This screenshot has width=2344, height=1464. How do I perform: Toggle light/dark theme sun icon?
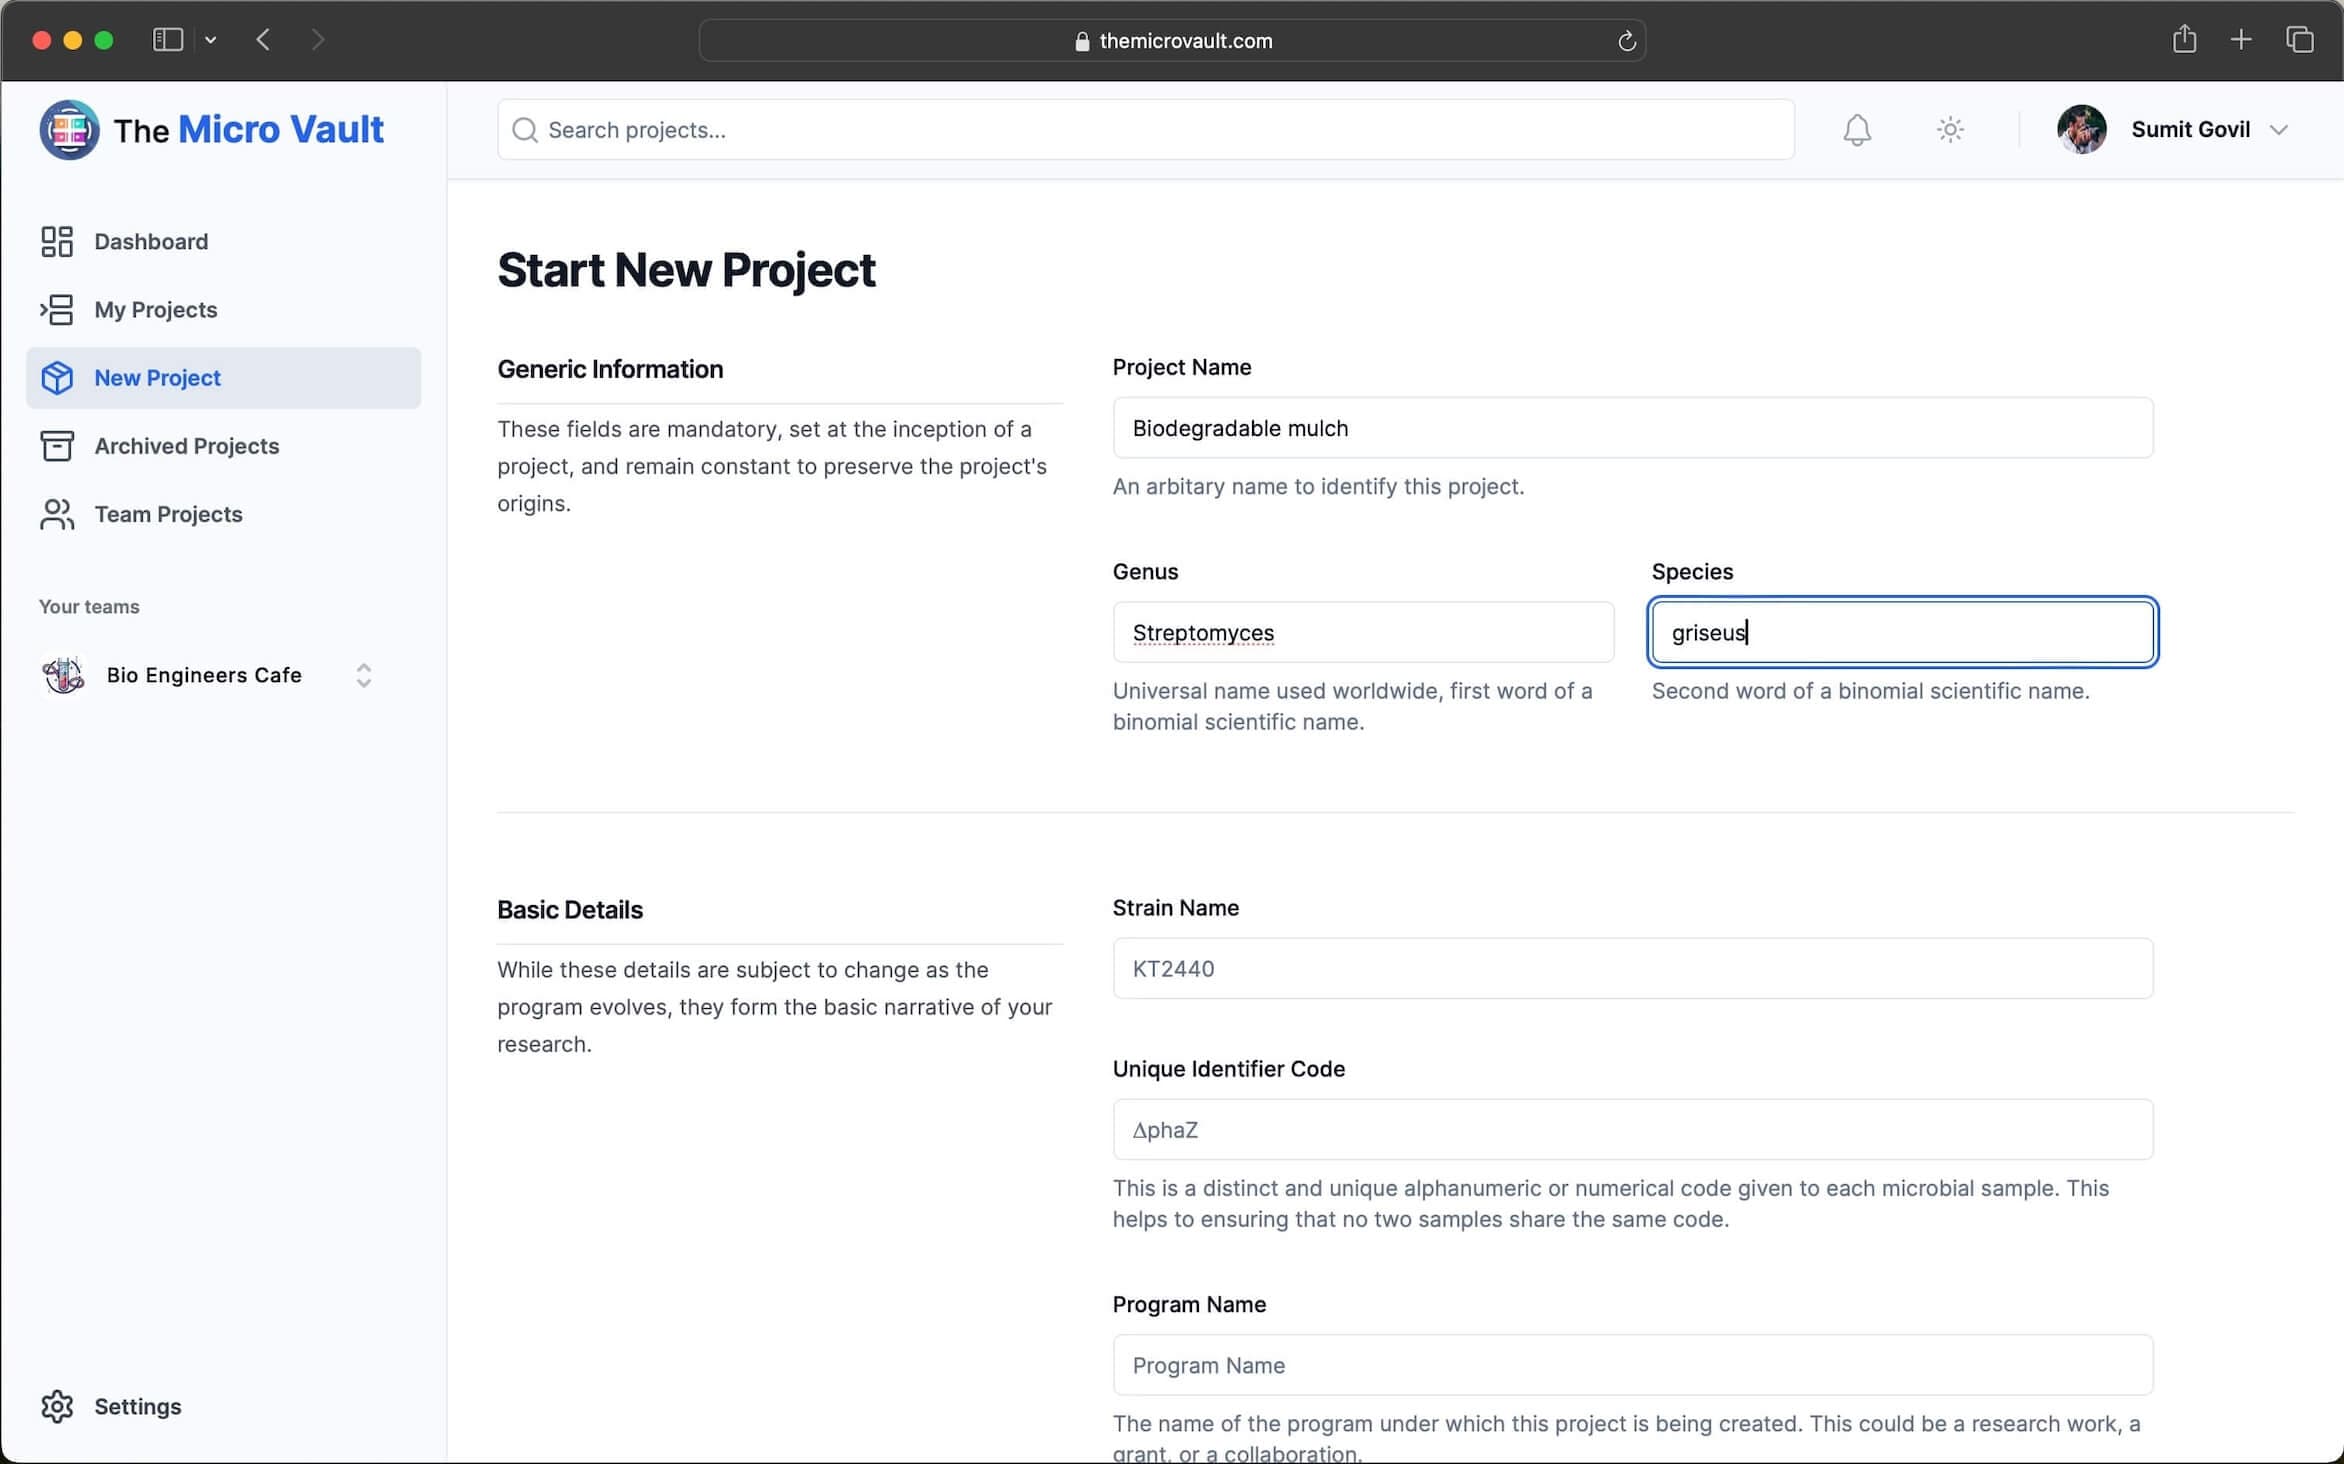click(x=1949, y=130)
